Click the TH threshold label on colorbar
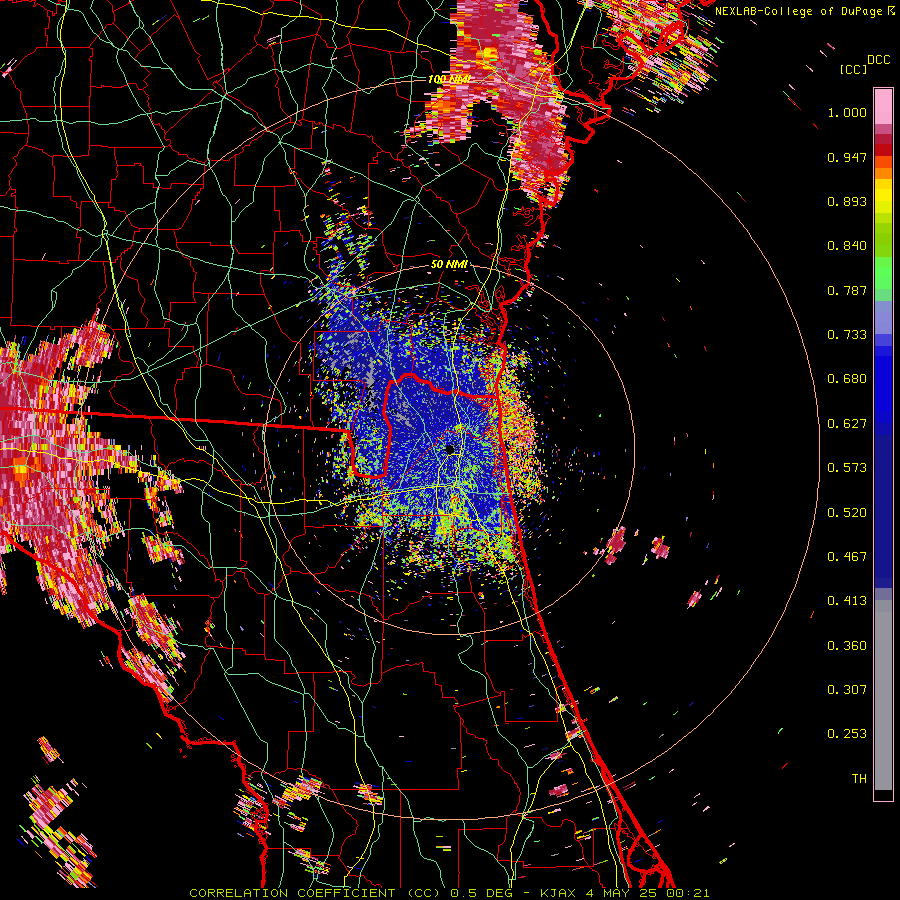Viewport: 900px width, 900px height. pyautogui.click(x=859, y=779)
